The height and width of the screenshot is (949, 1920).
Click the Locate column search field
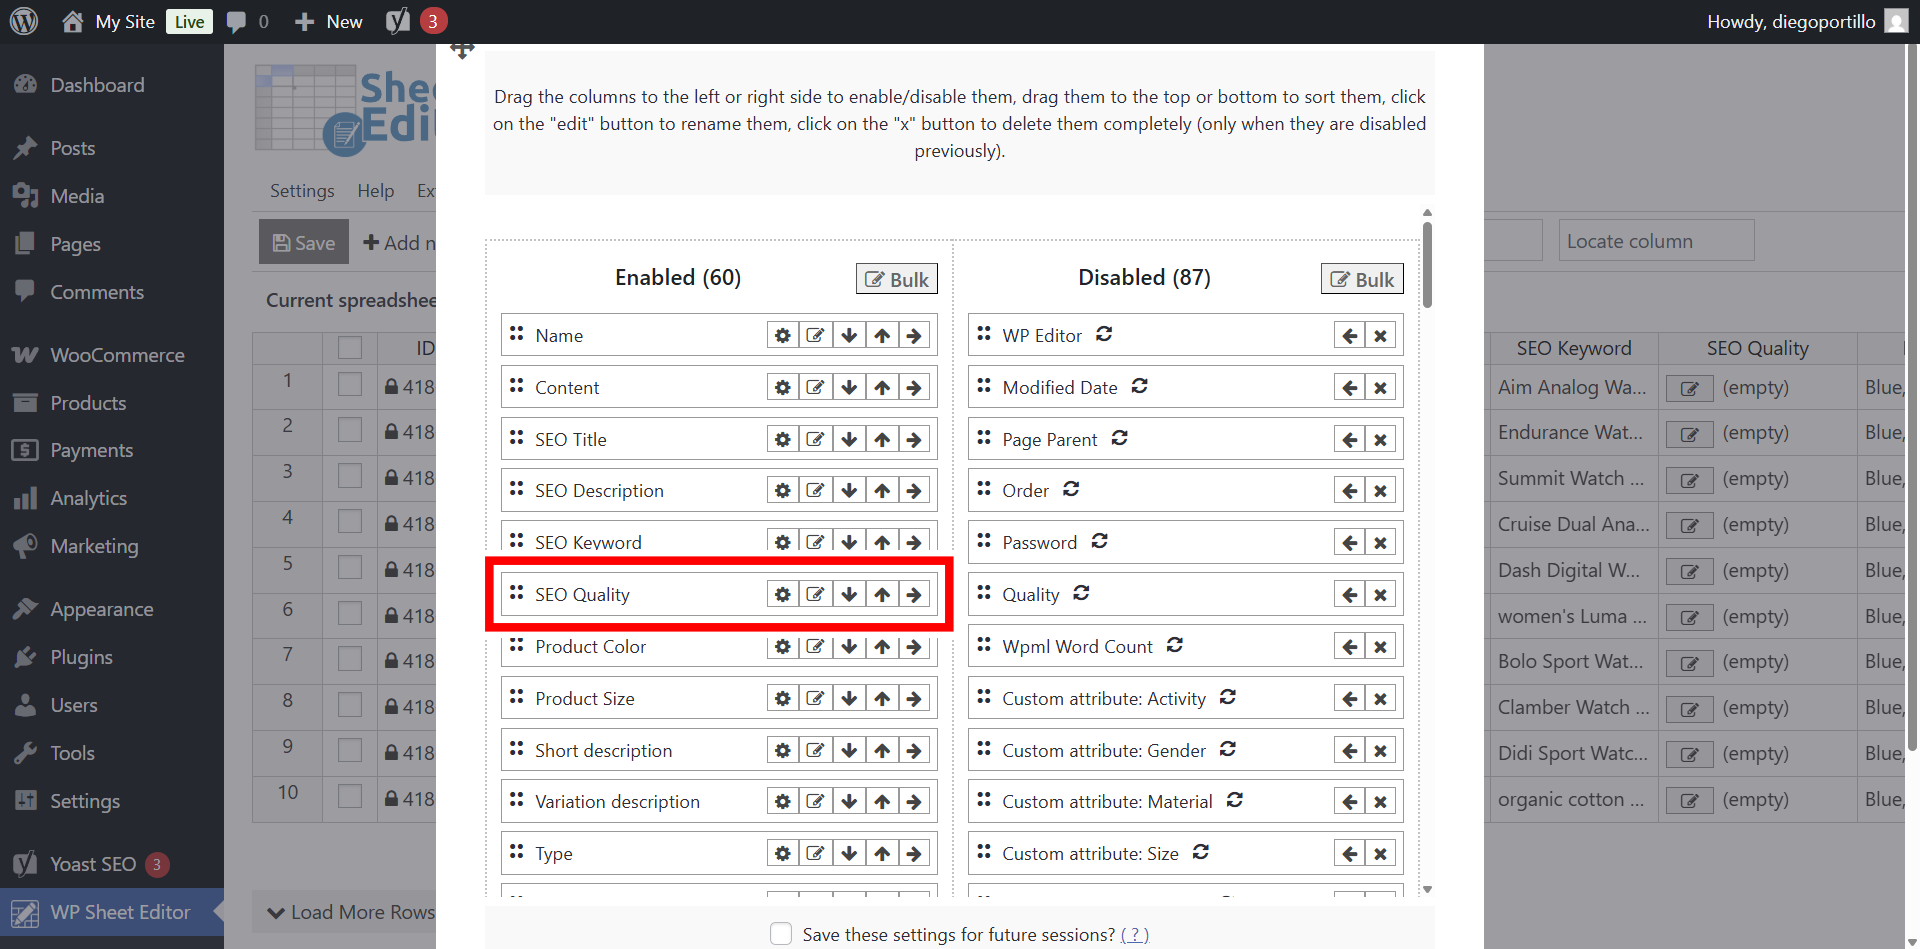point(1655,241)
